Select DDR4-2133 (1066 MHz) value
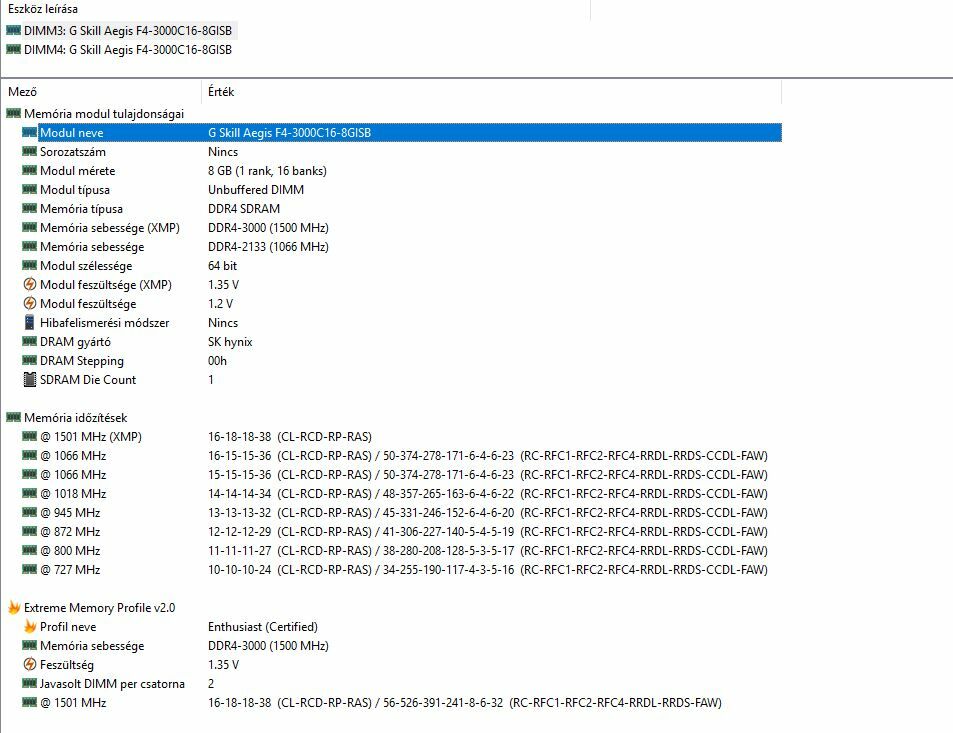Viewport: 953px width, 733px height. tap(268, 247)
